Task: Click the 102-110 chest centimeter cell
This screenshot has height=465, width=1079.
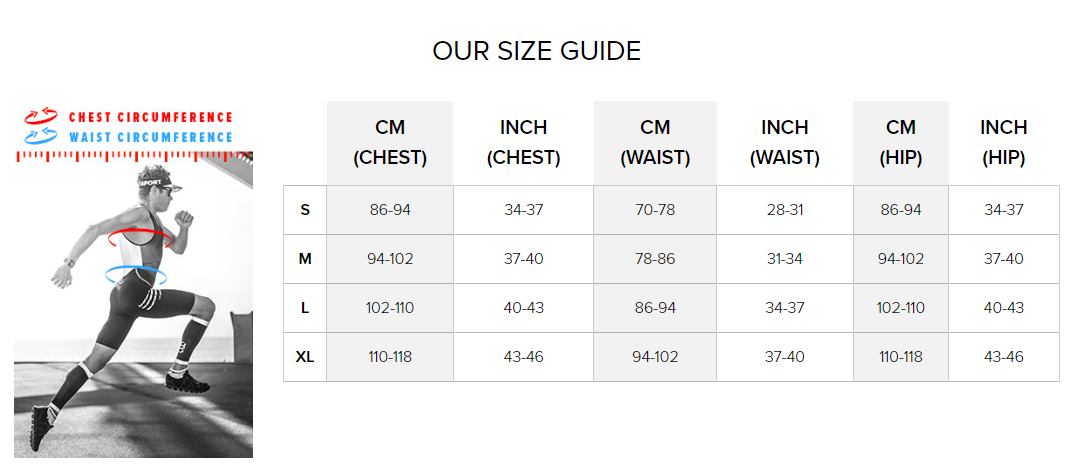Action: (390, 308)
